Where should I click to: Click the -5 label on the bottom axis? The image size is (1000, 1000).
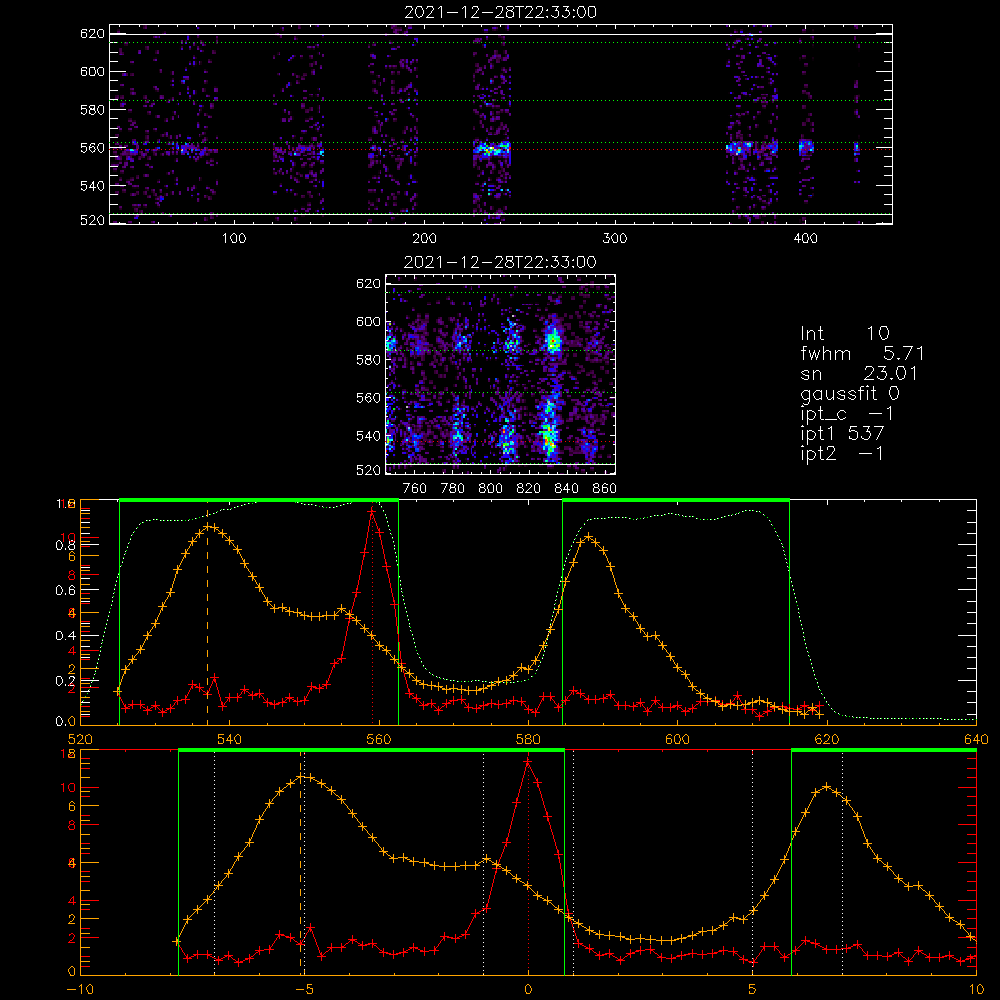[304, 990]
